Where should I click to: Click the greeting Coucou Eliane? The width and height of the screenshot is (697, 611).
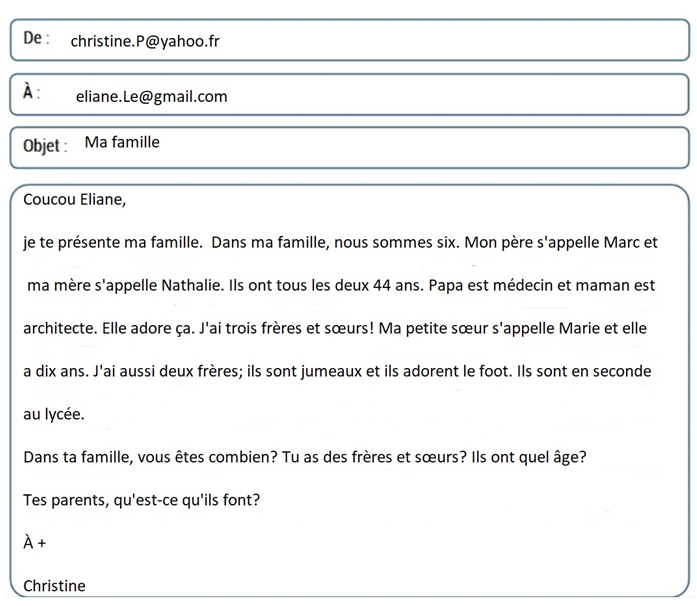coord(75,200)
